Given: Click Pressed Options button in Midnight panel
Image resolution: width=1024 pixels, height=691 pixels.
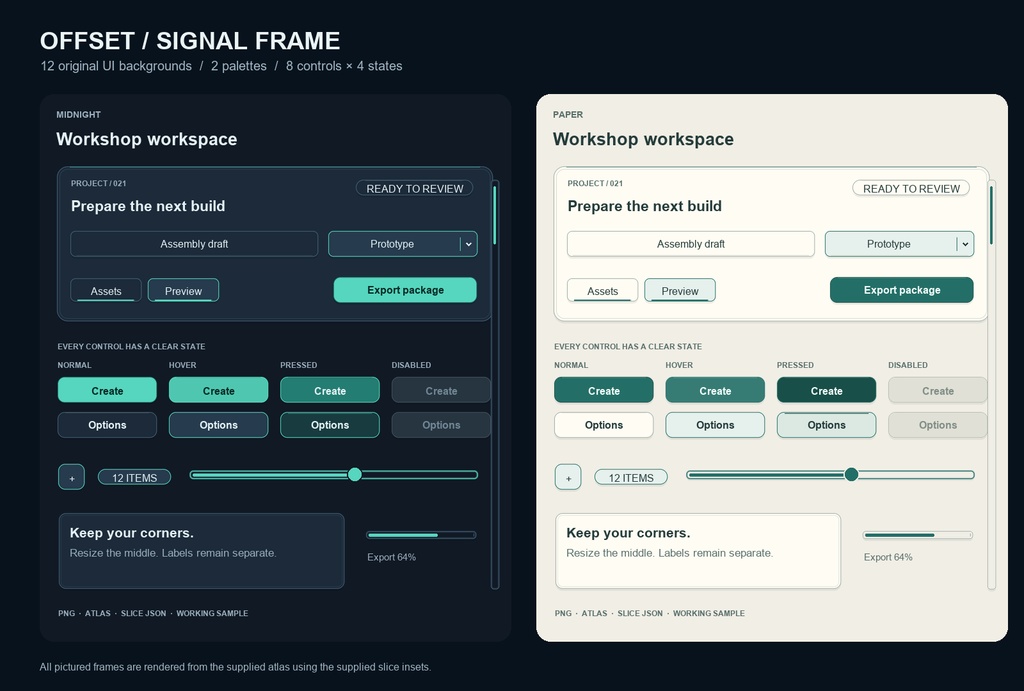Looking at the screenshot, I should coord(330,425).
